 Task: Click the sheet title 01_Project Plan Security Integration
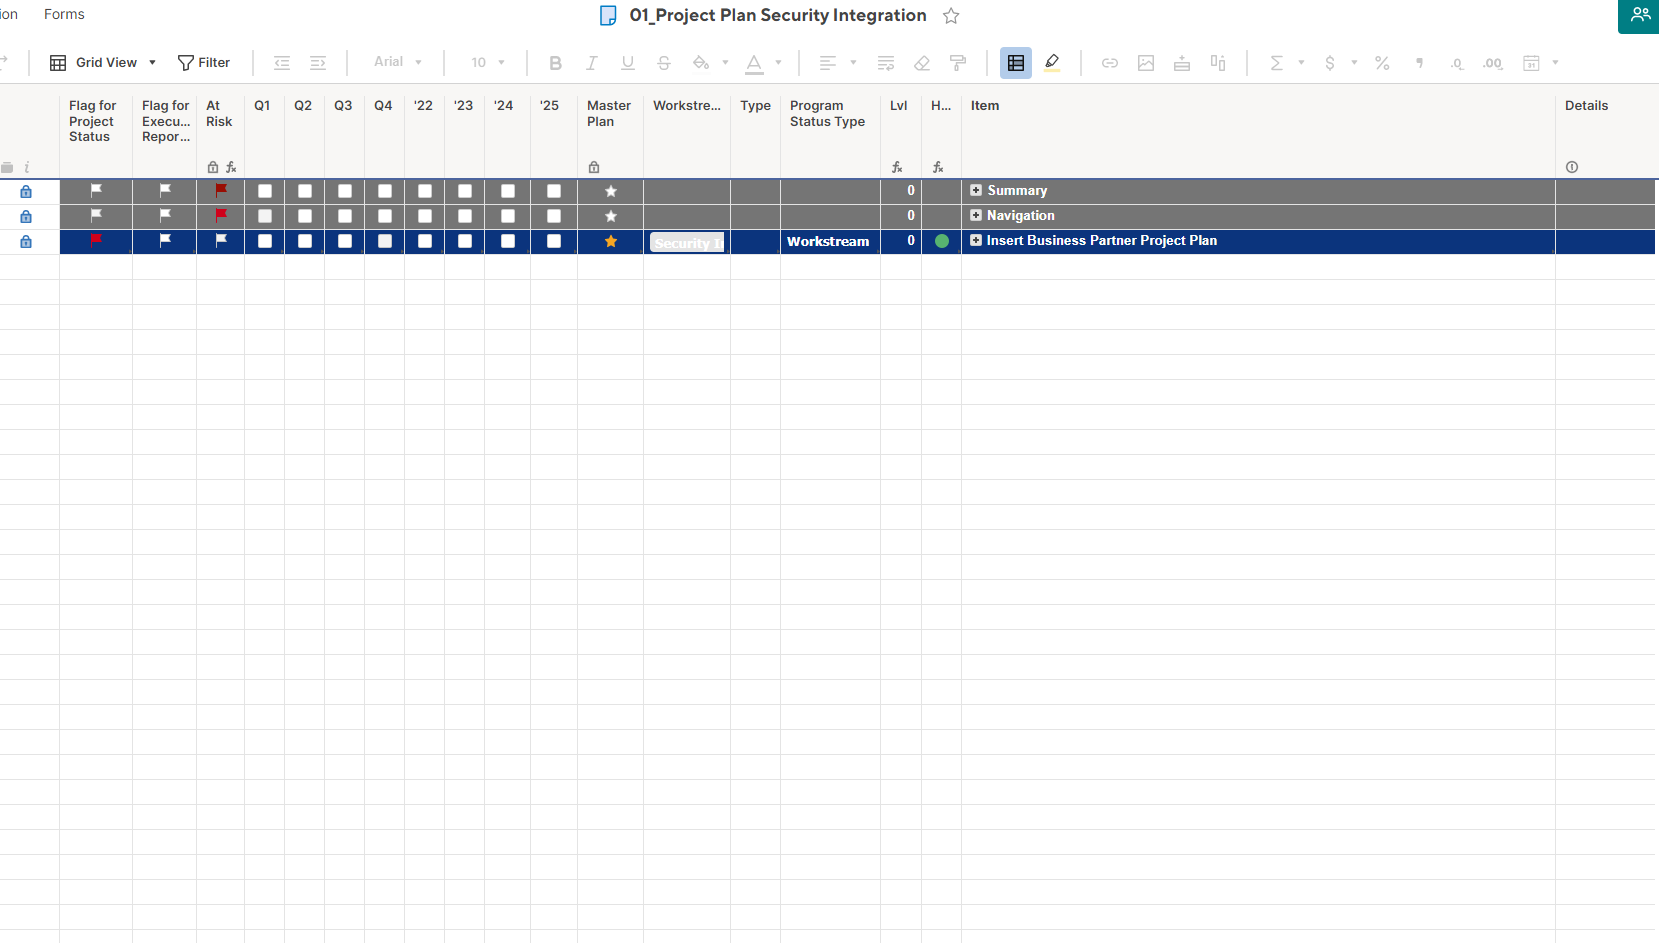[778, 15]
